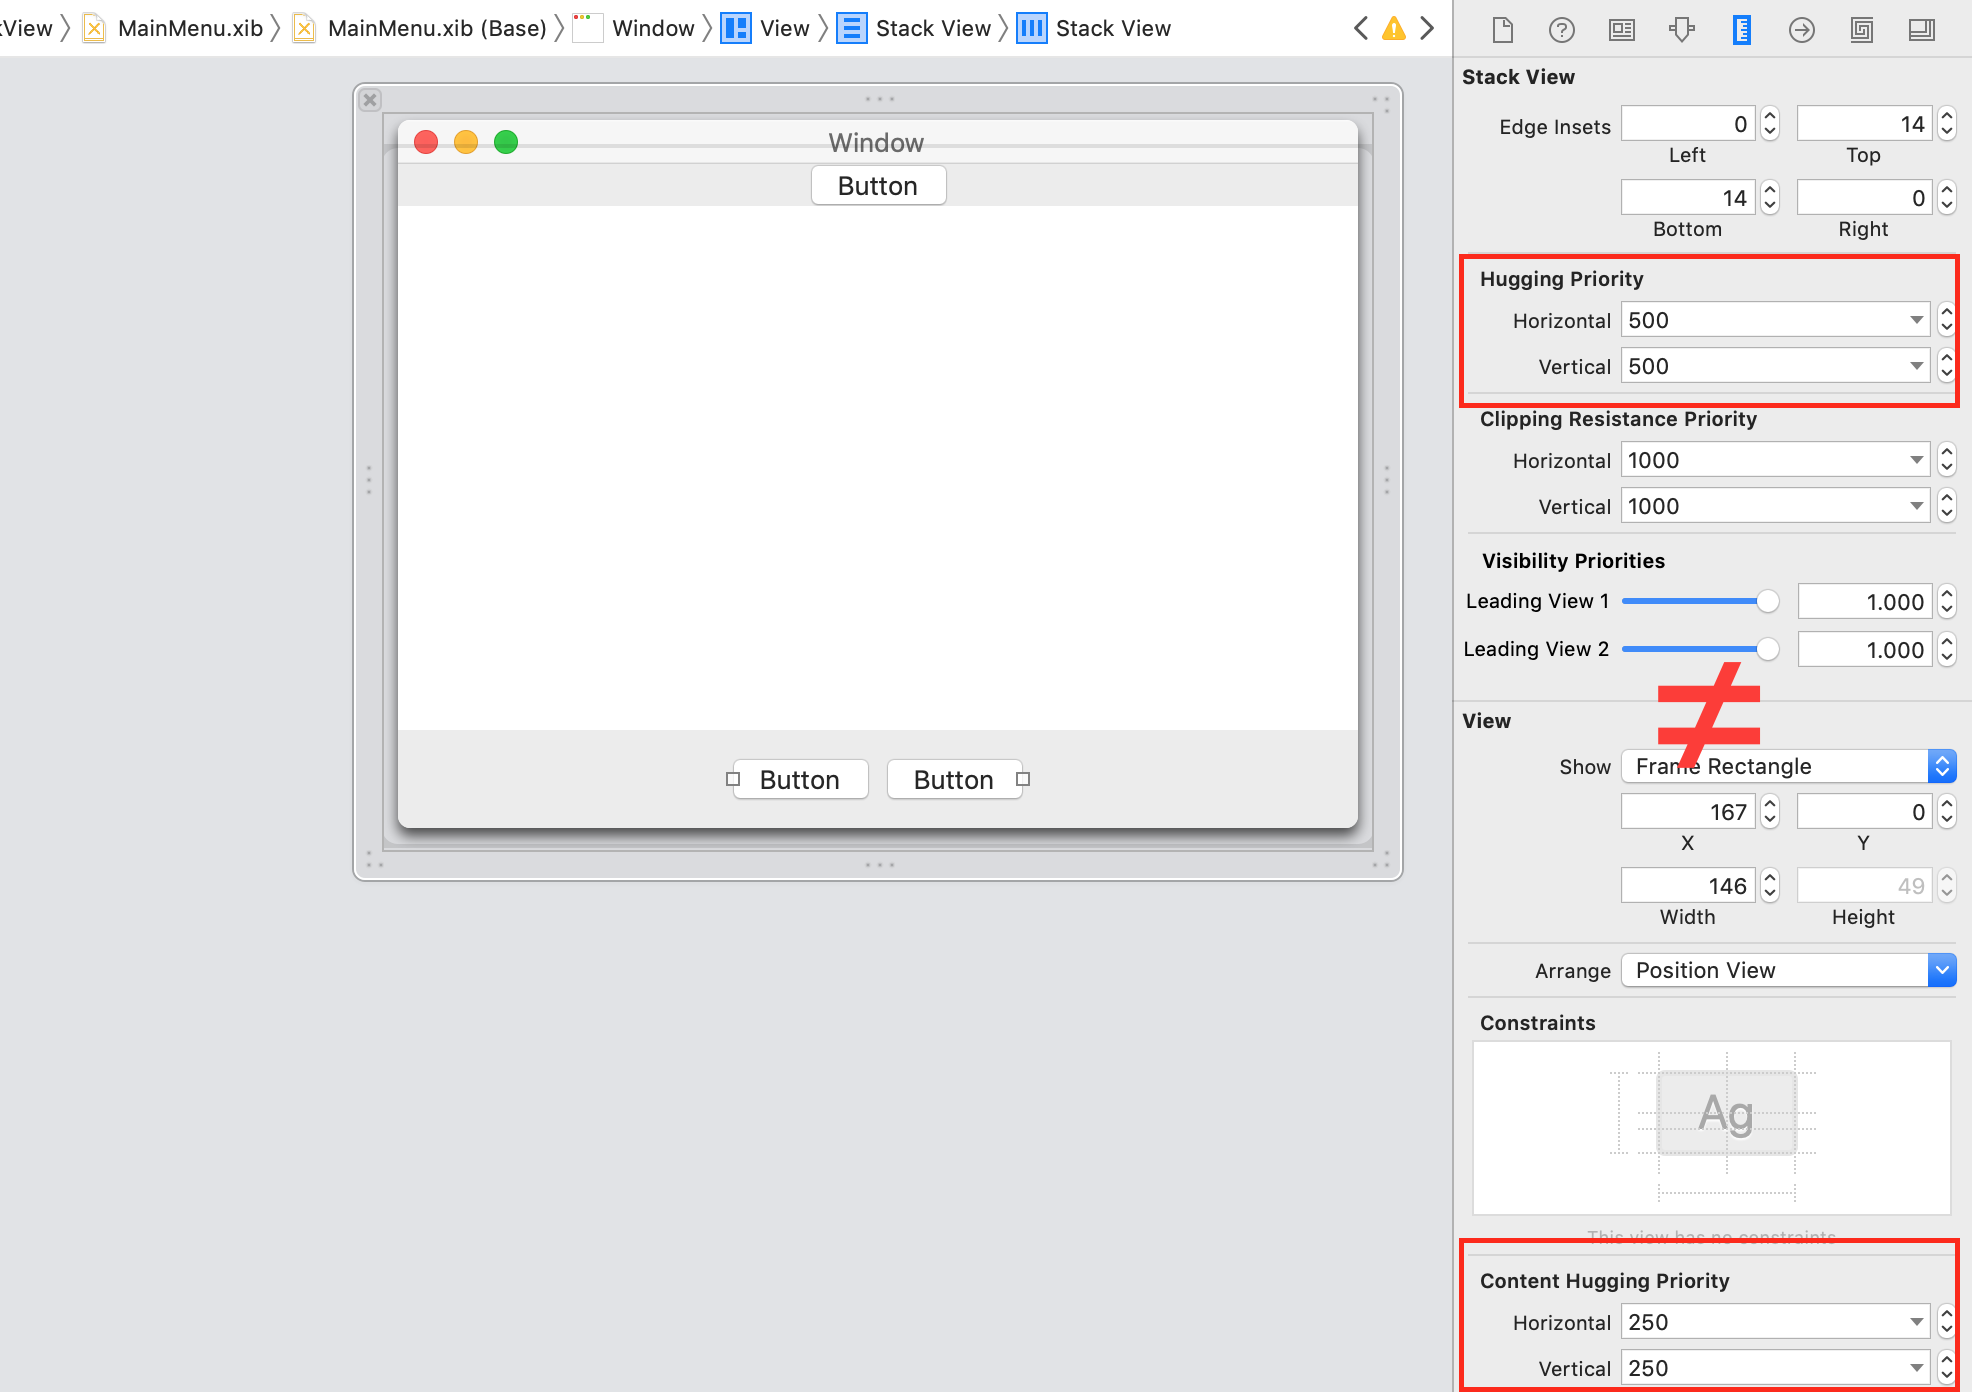Select the Size inspector ruler icon

1741,30
